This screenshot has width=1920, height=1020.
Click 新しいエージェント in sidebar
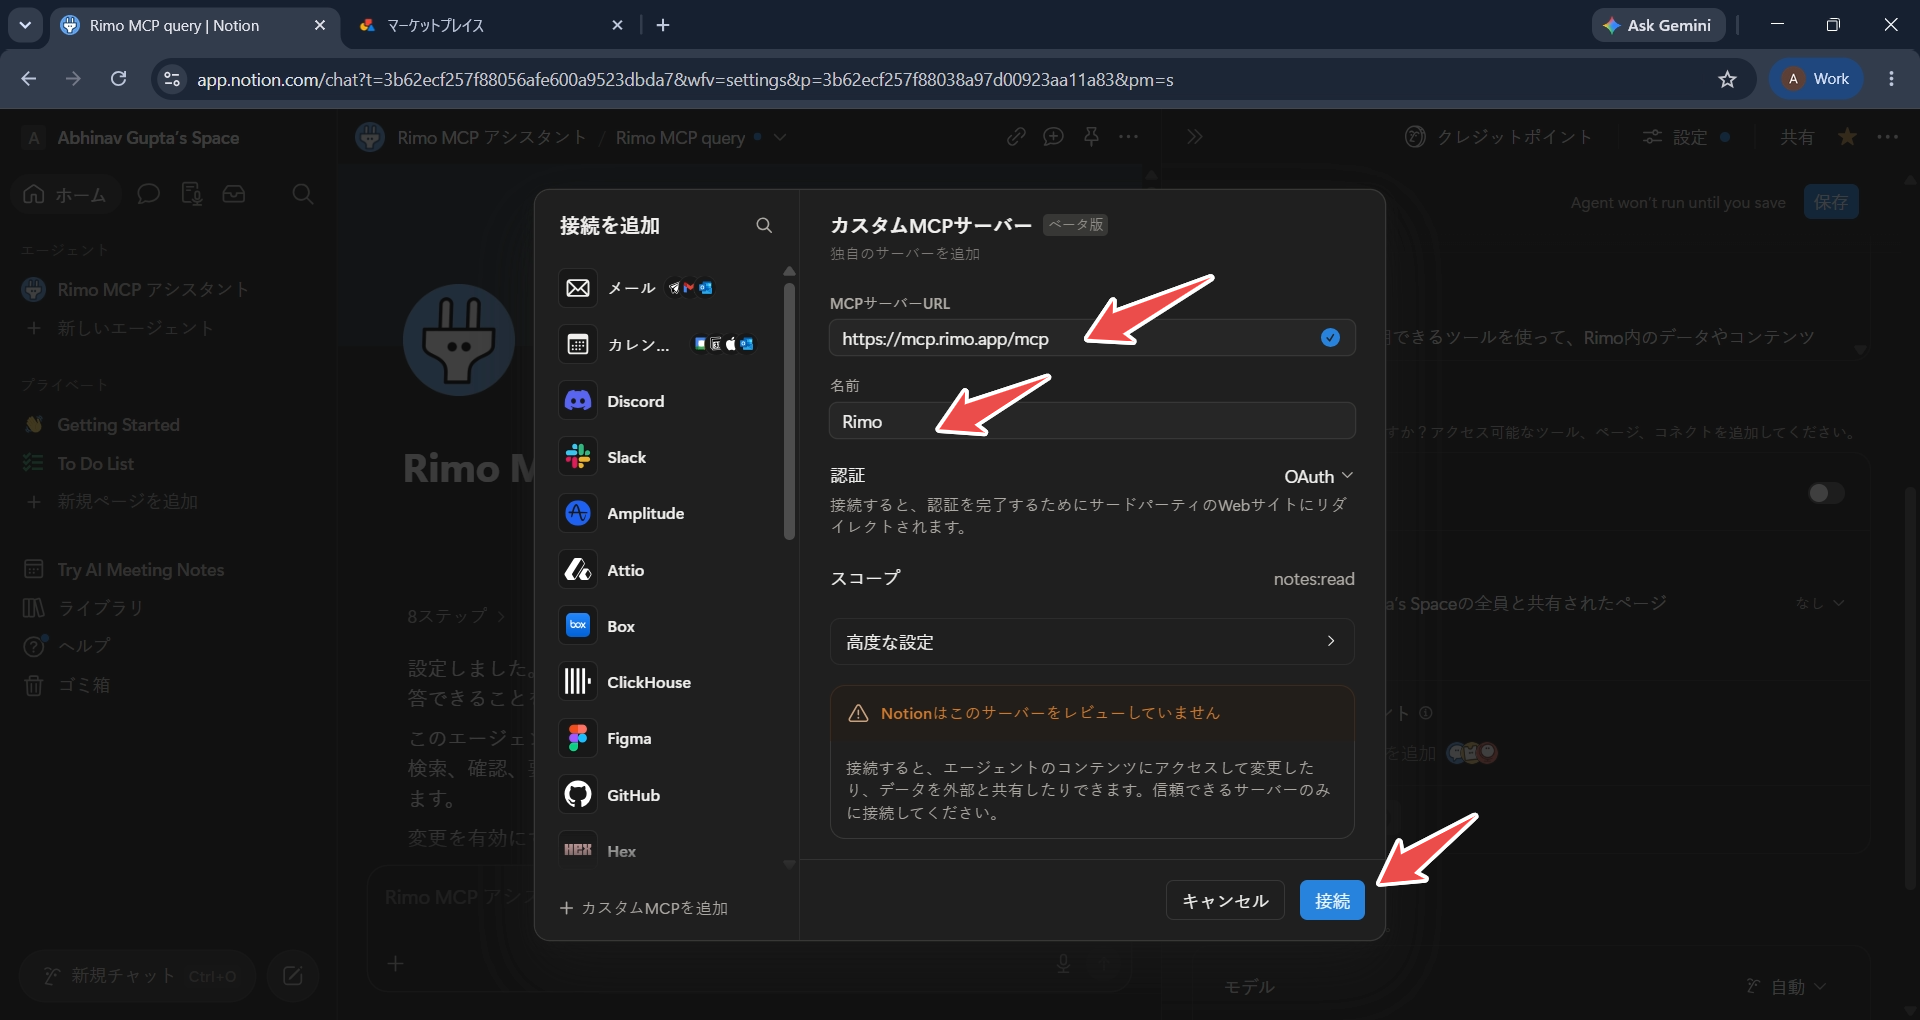pos(135,328)
